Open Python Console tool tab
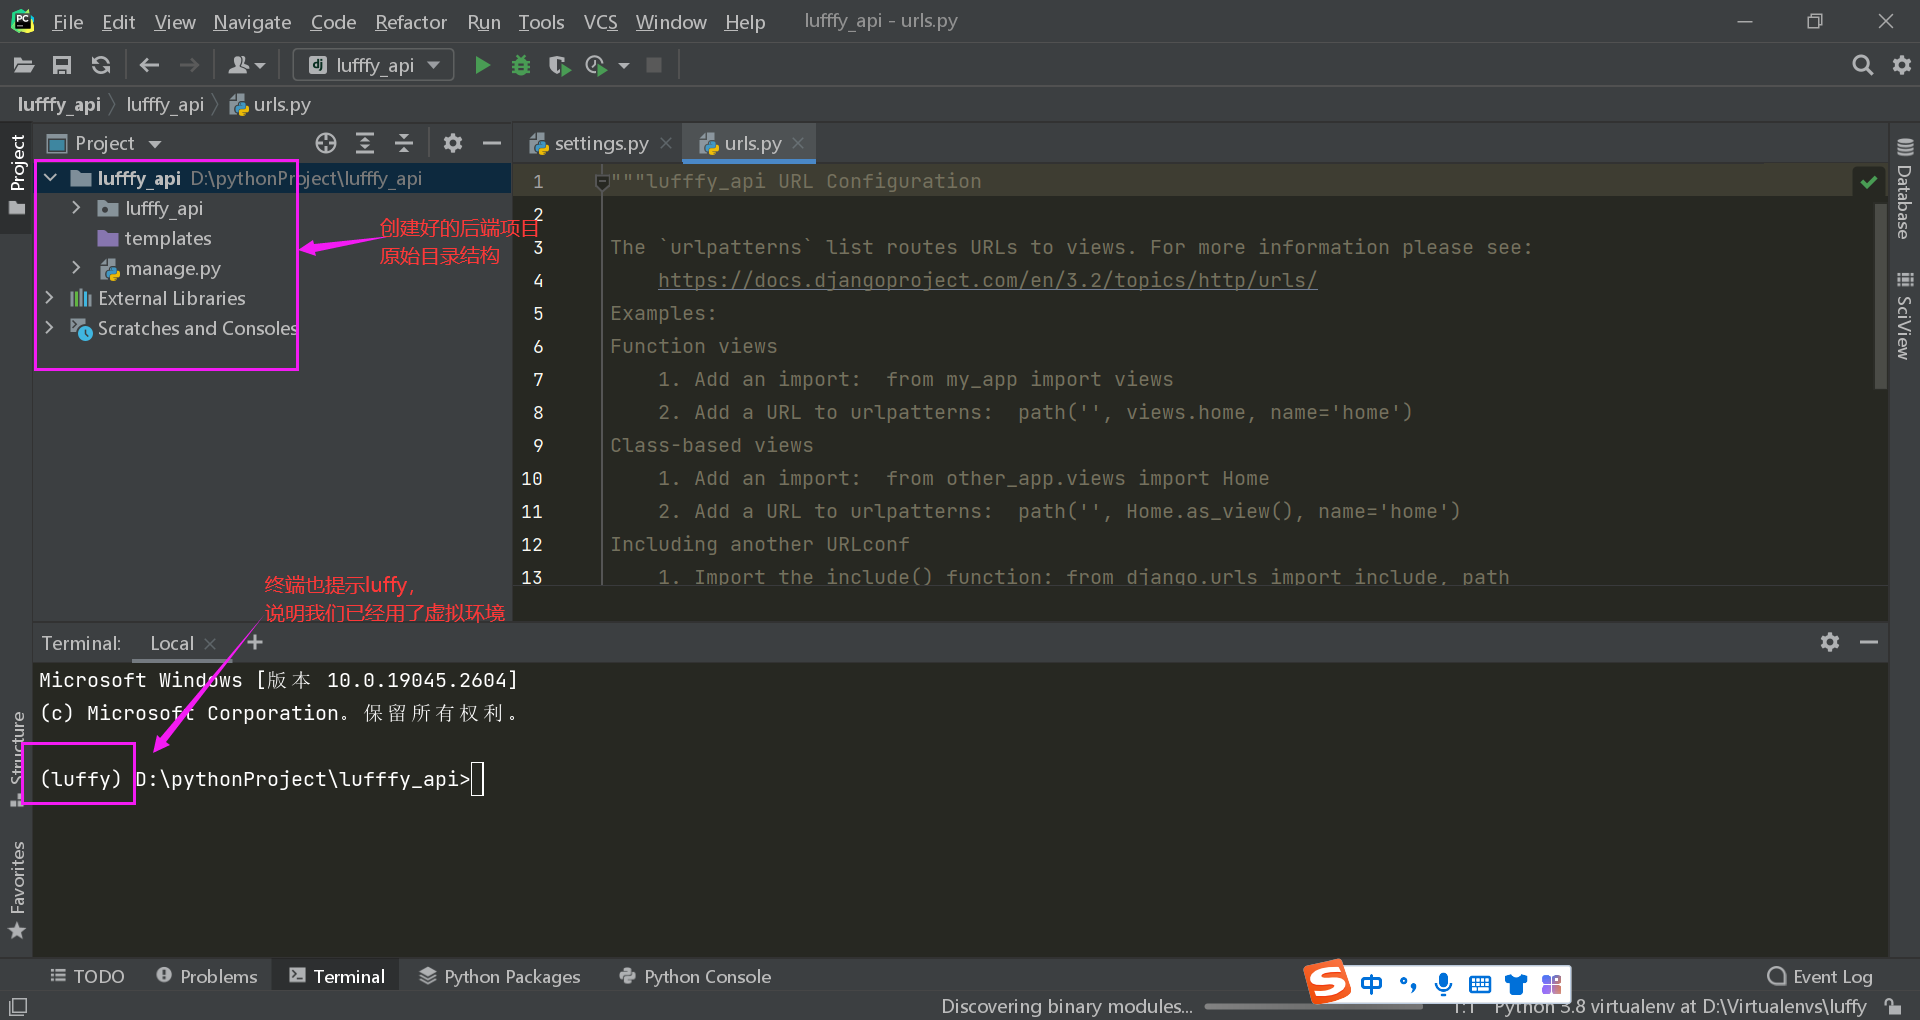The width and height of the screenshot is (1920, 1020). pyautogui.click(x=696, y=976)
